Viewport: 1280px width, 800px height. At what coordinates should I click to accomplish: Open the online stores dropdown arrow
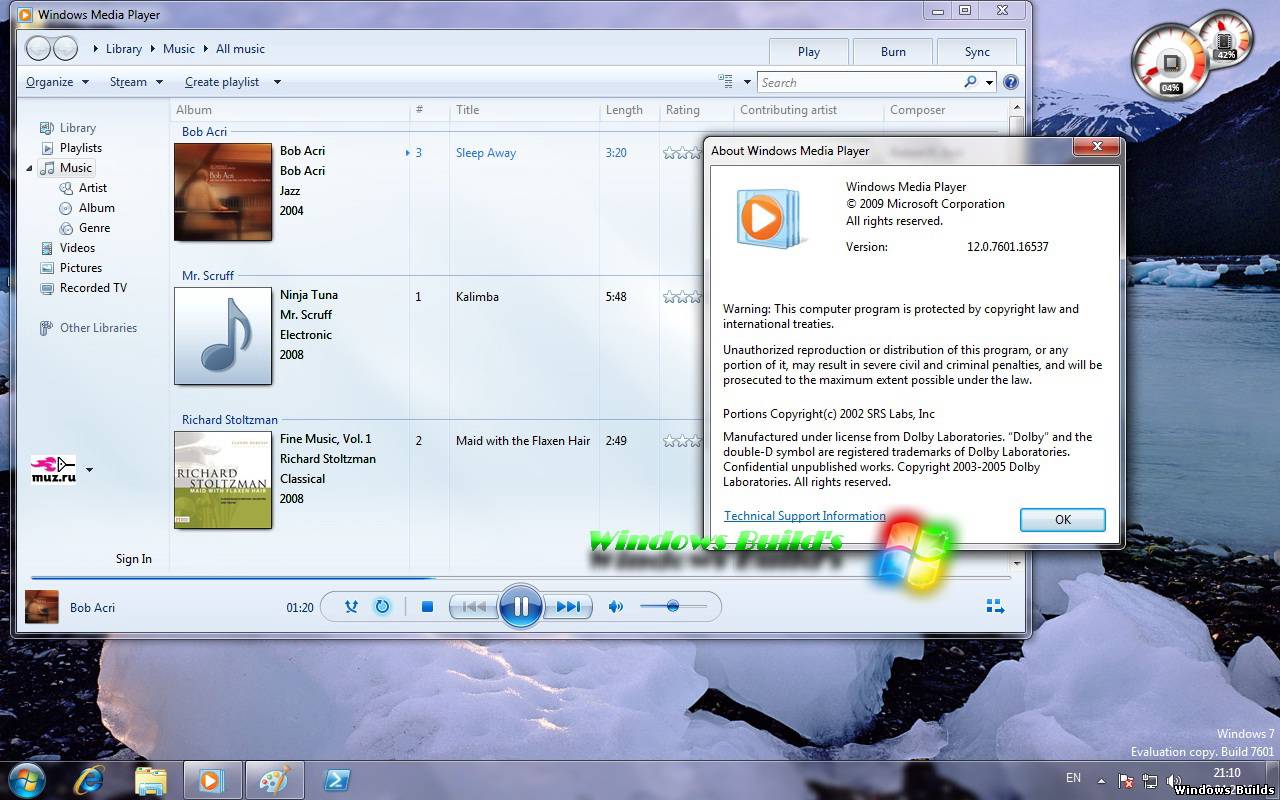click(89, 469)
